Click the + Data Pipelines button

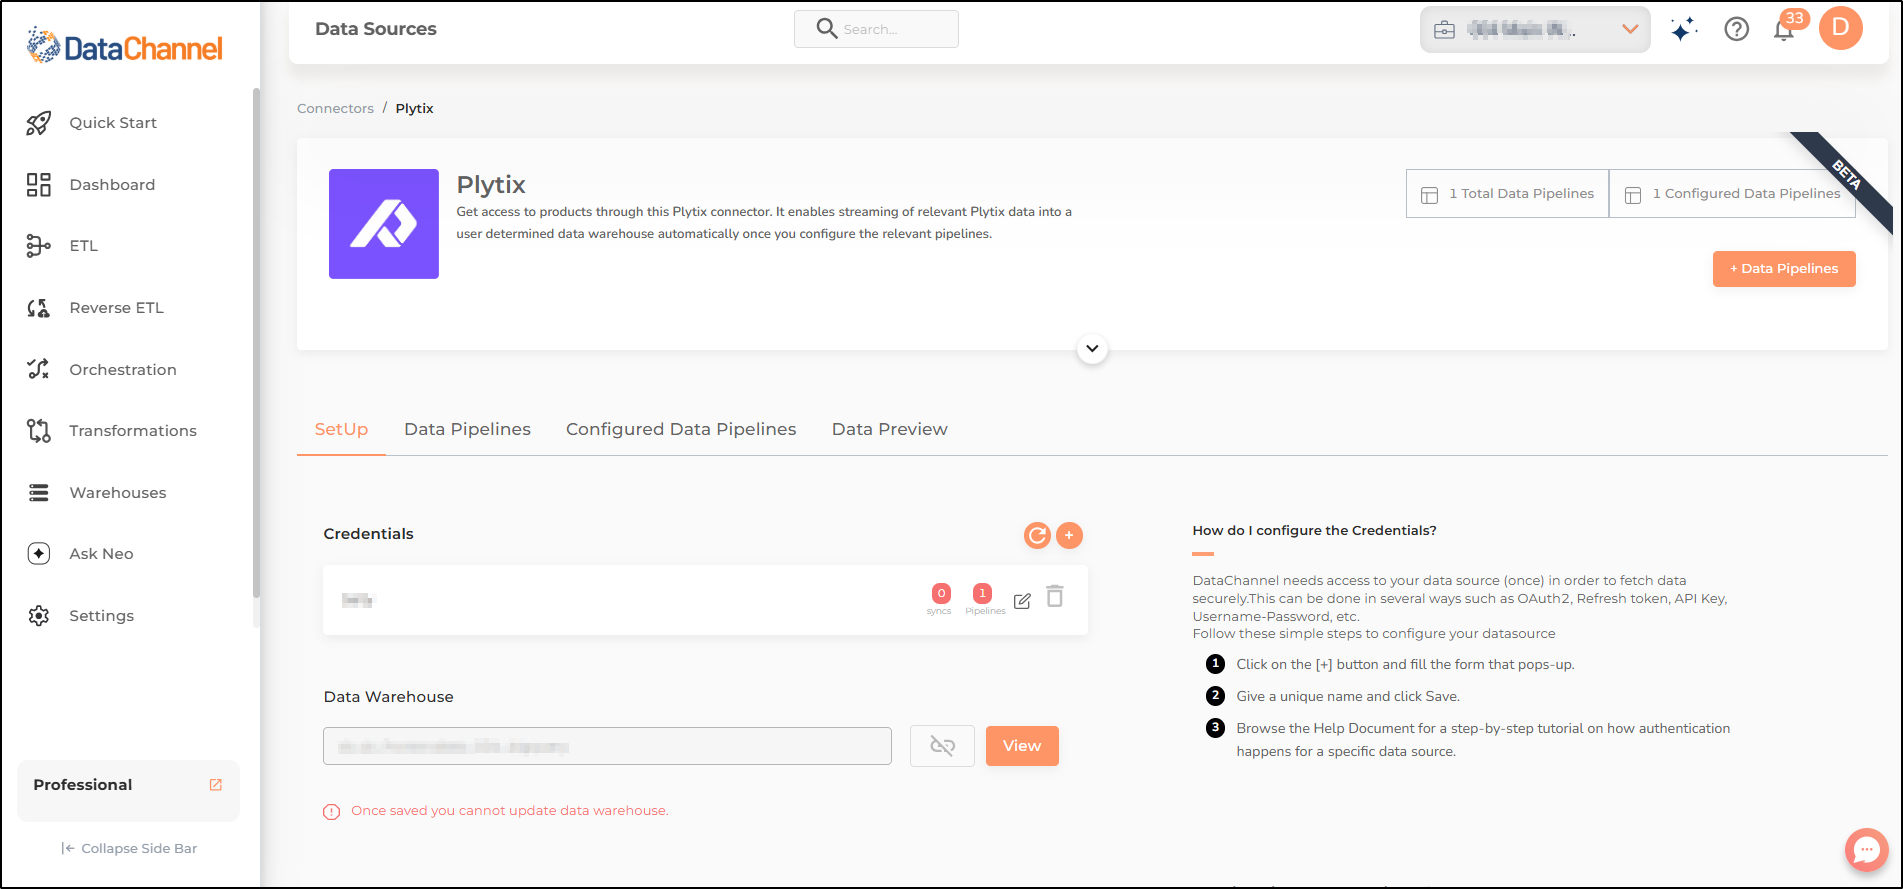[1784, 269]
